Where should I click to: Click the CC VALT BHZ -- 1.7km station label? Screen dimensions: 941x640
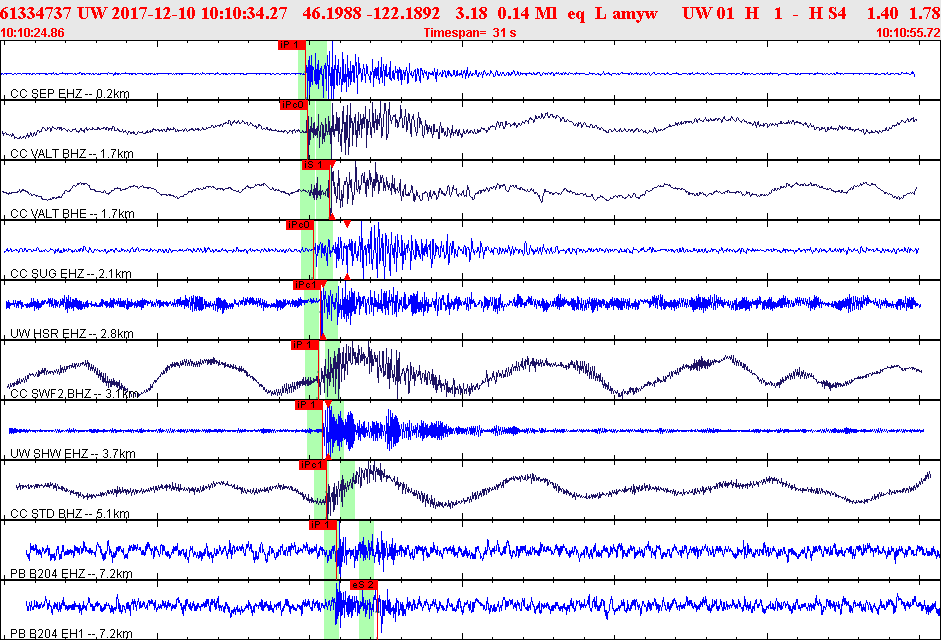72,154
